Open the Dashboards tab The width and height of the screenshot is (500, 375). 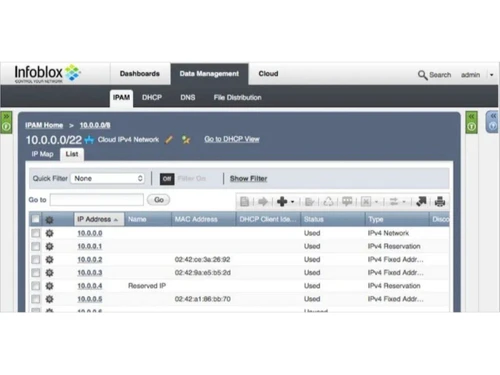point(140,74)
